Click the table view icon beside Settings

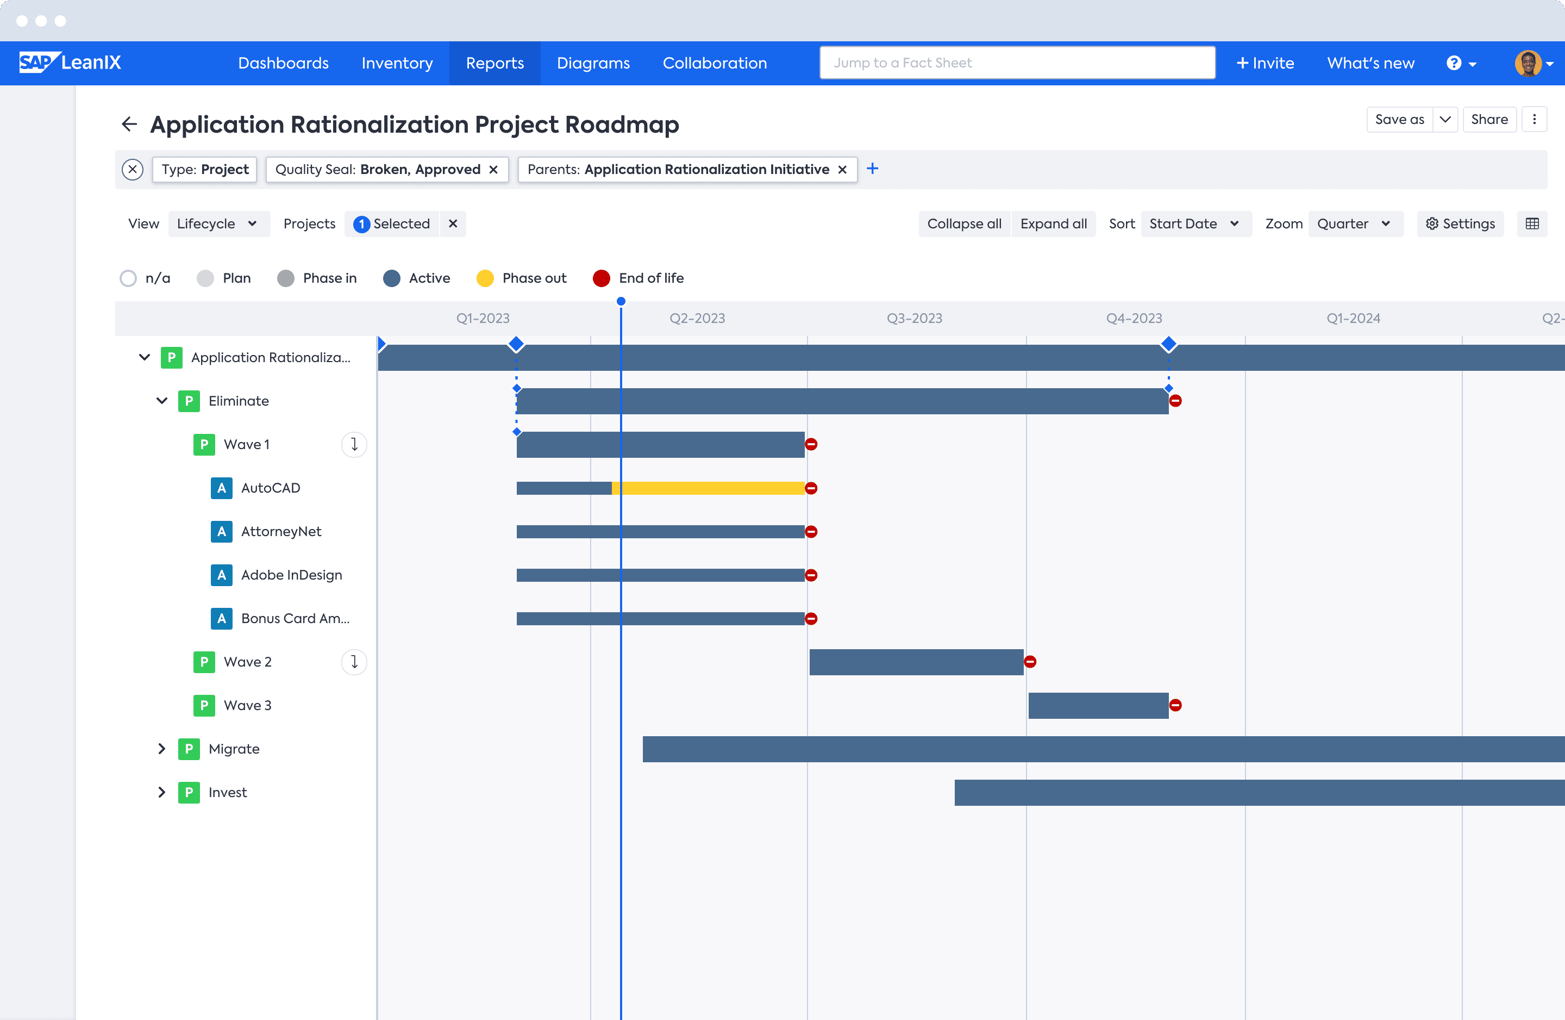point(1532,223)
